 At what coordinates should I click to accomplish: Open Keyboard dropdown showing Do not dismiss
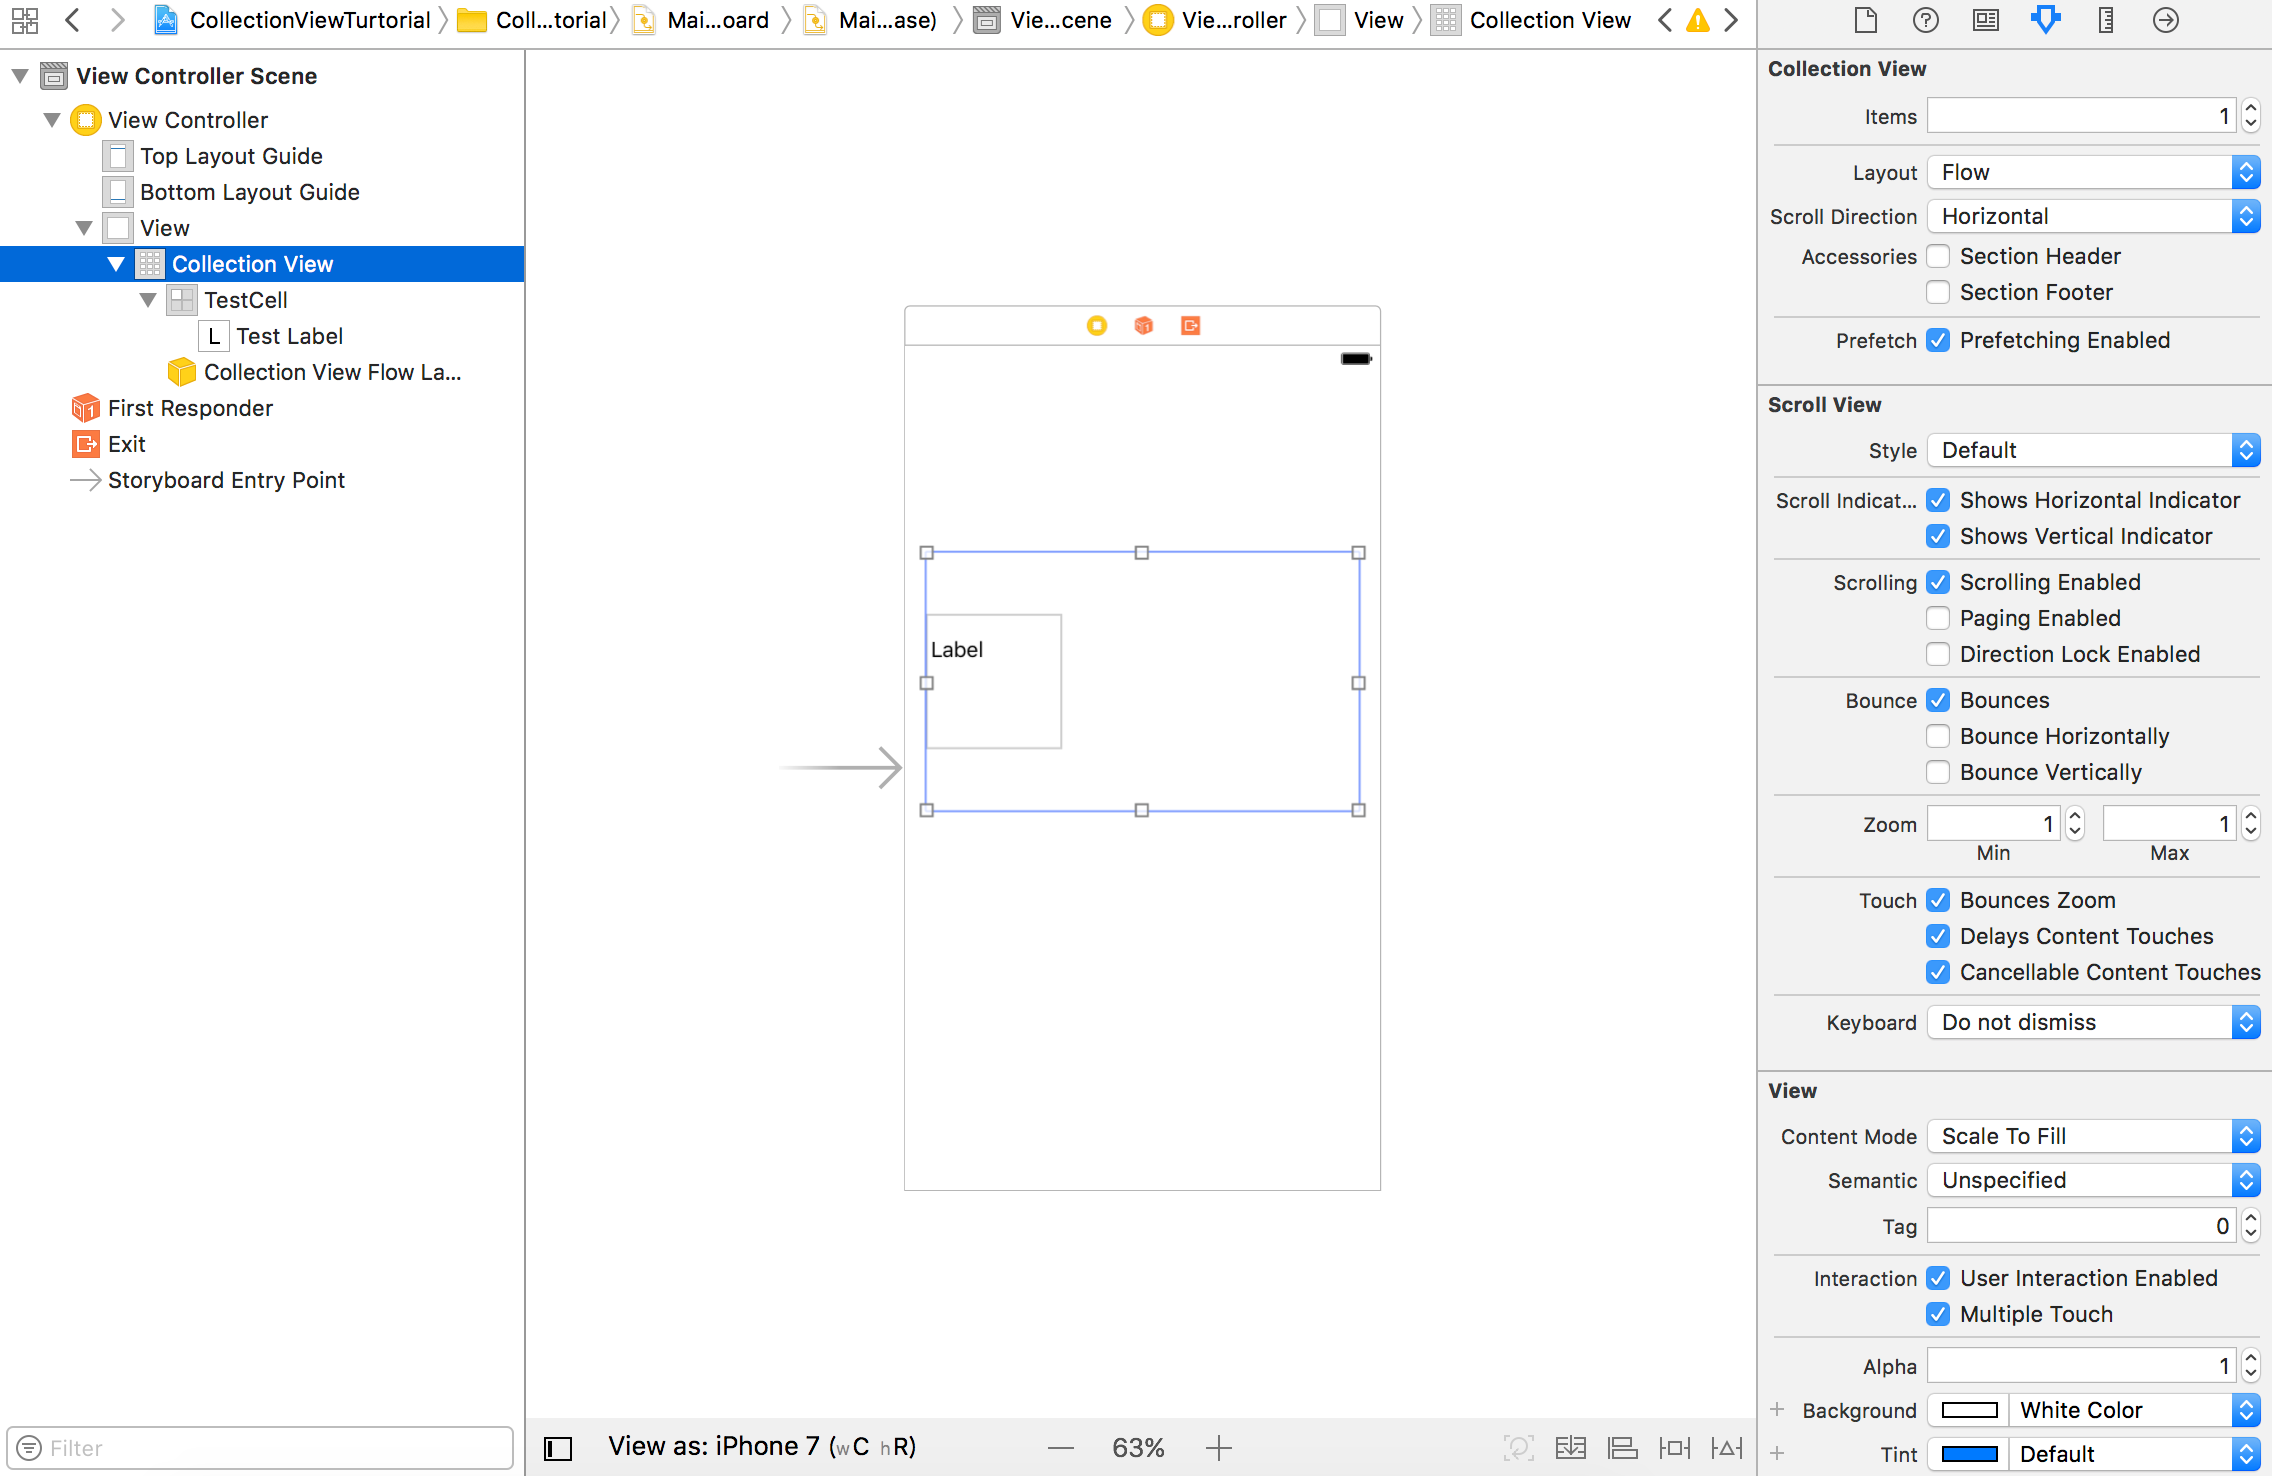point(2094,1023)
